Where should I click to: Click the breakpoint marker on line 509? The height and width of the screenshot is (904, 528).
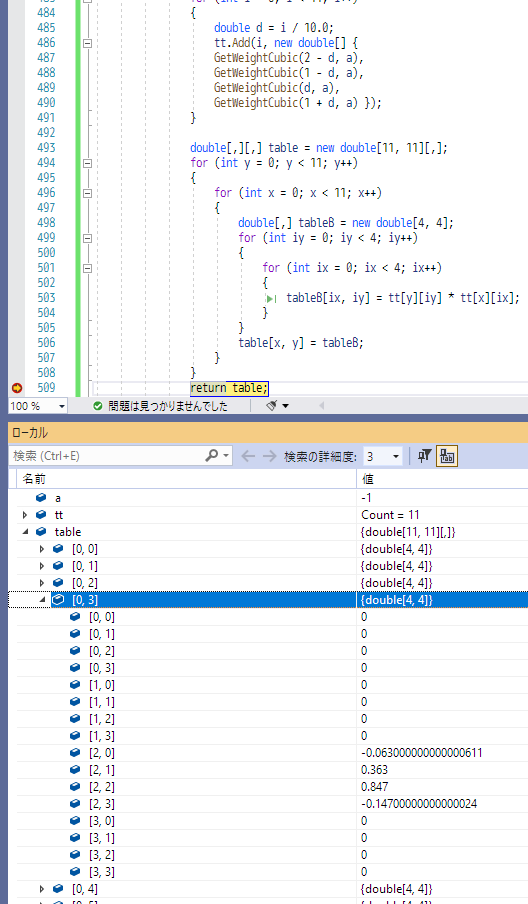click(16, 388)
